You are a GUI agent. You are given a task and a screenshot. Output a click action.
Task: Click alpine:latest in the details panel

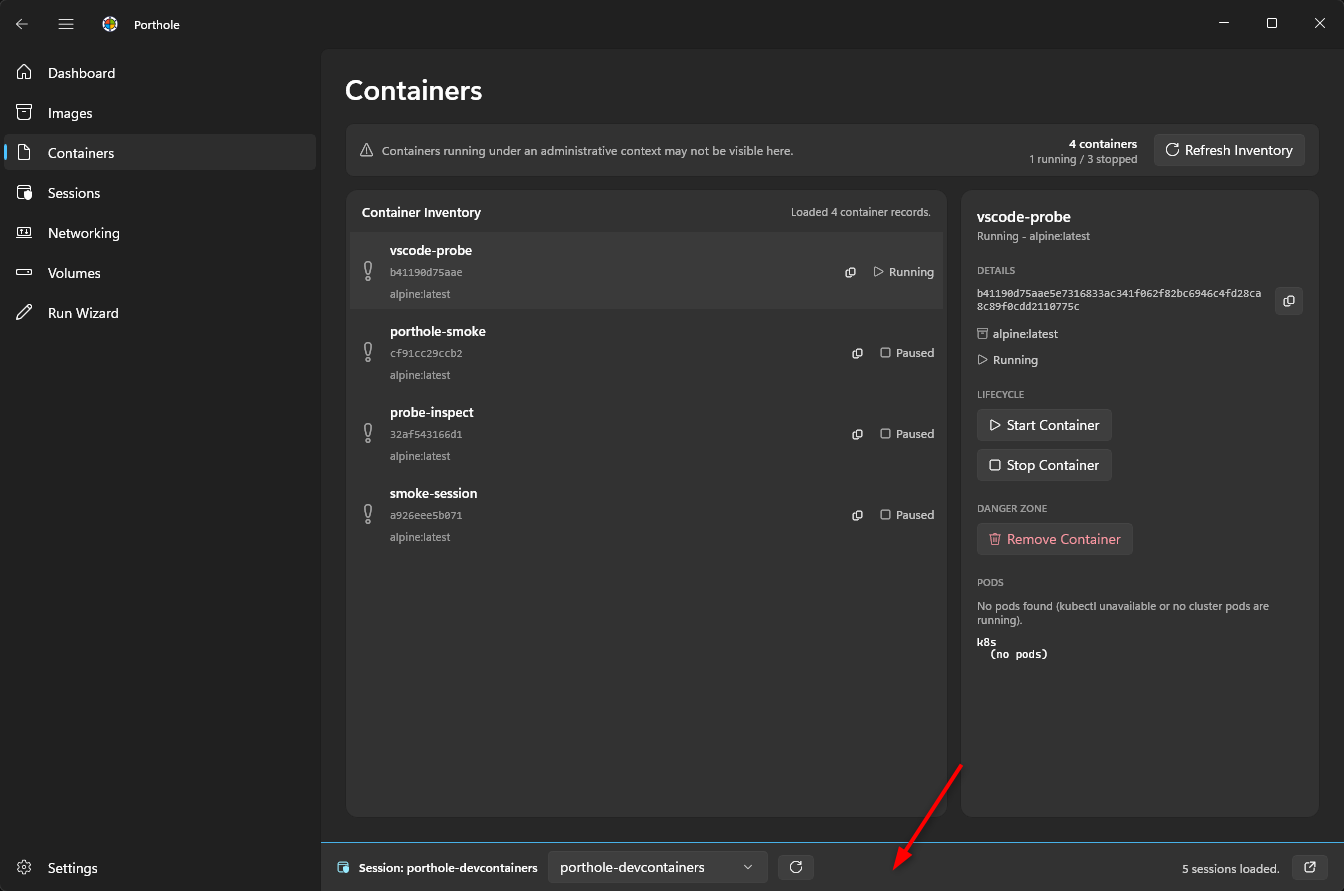pyautogui.click(x=1025, y=334)
